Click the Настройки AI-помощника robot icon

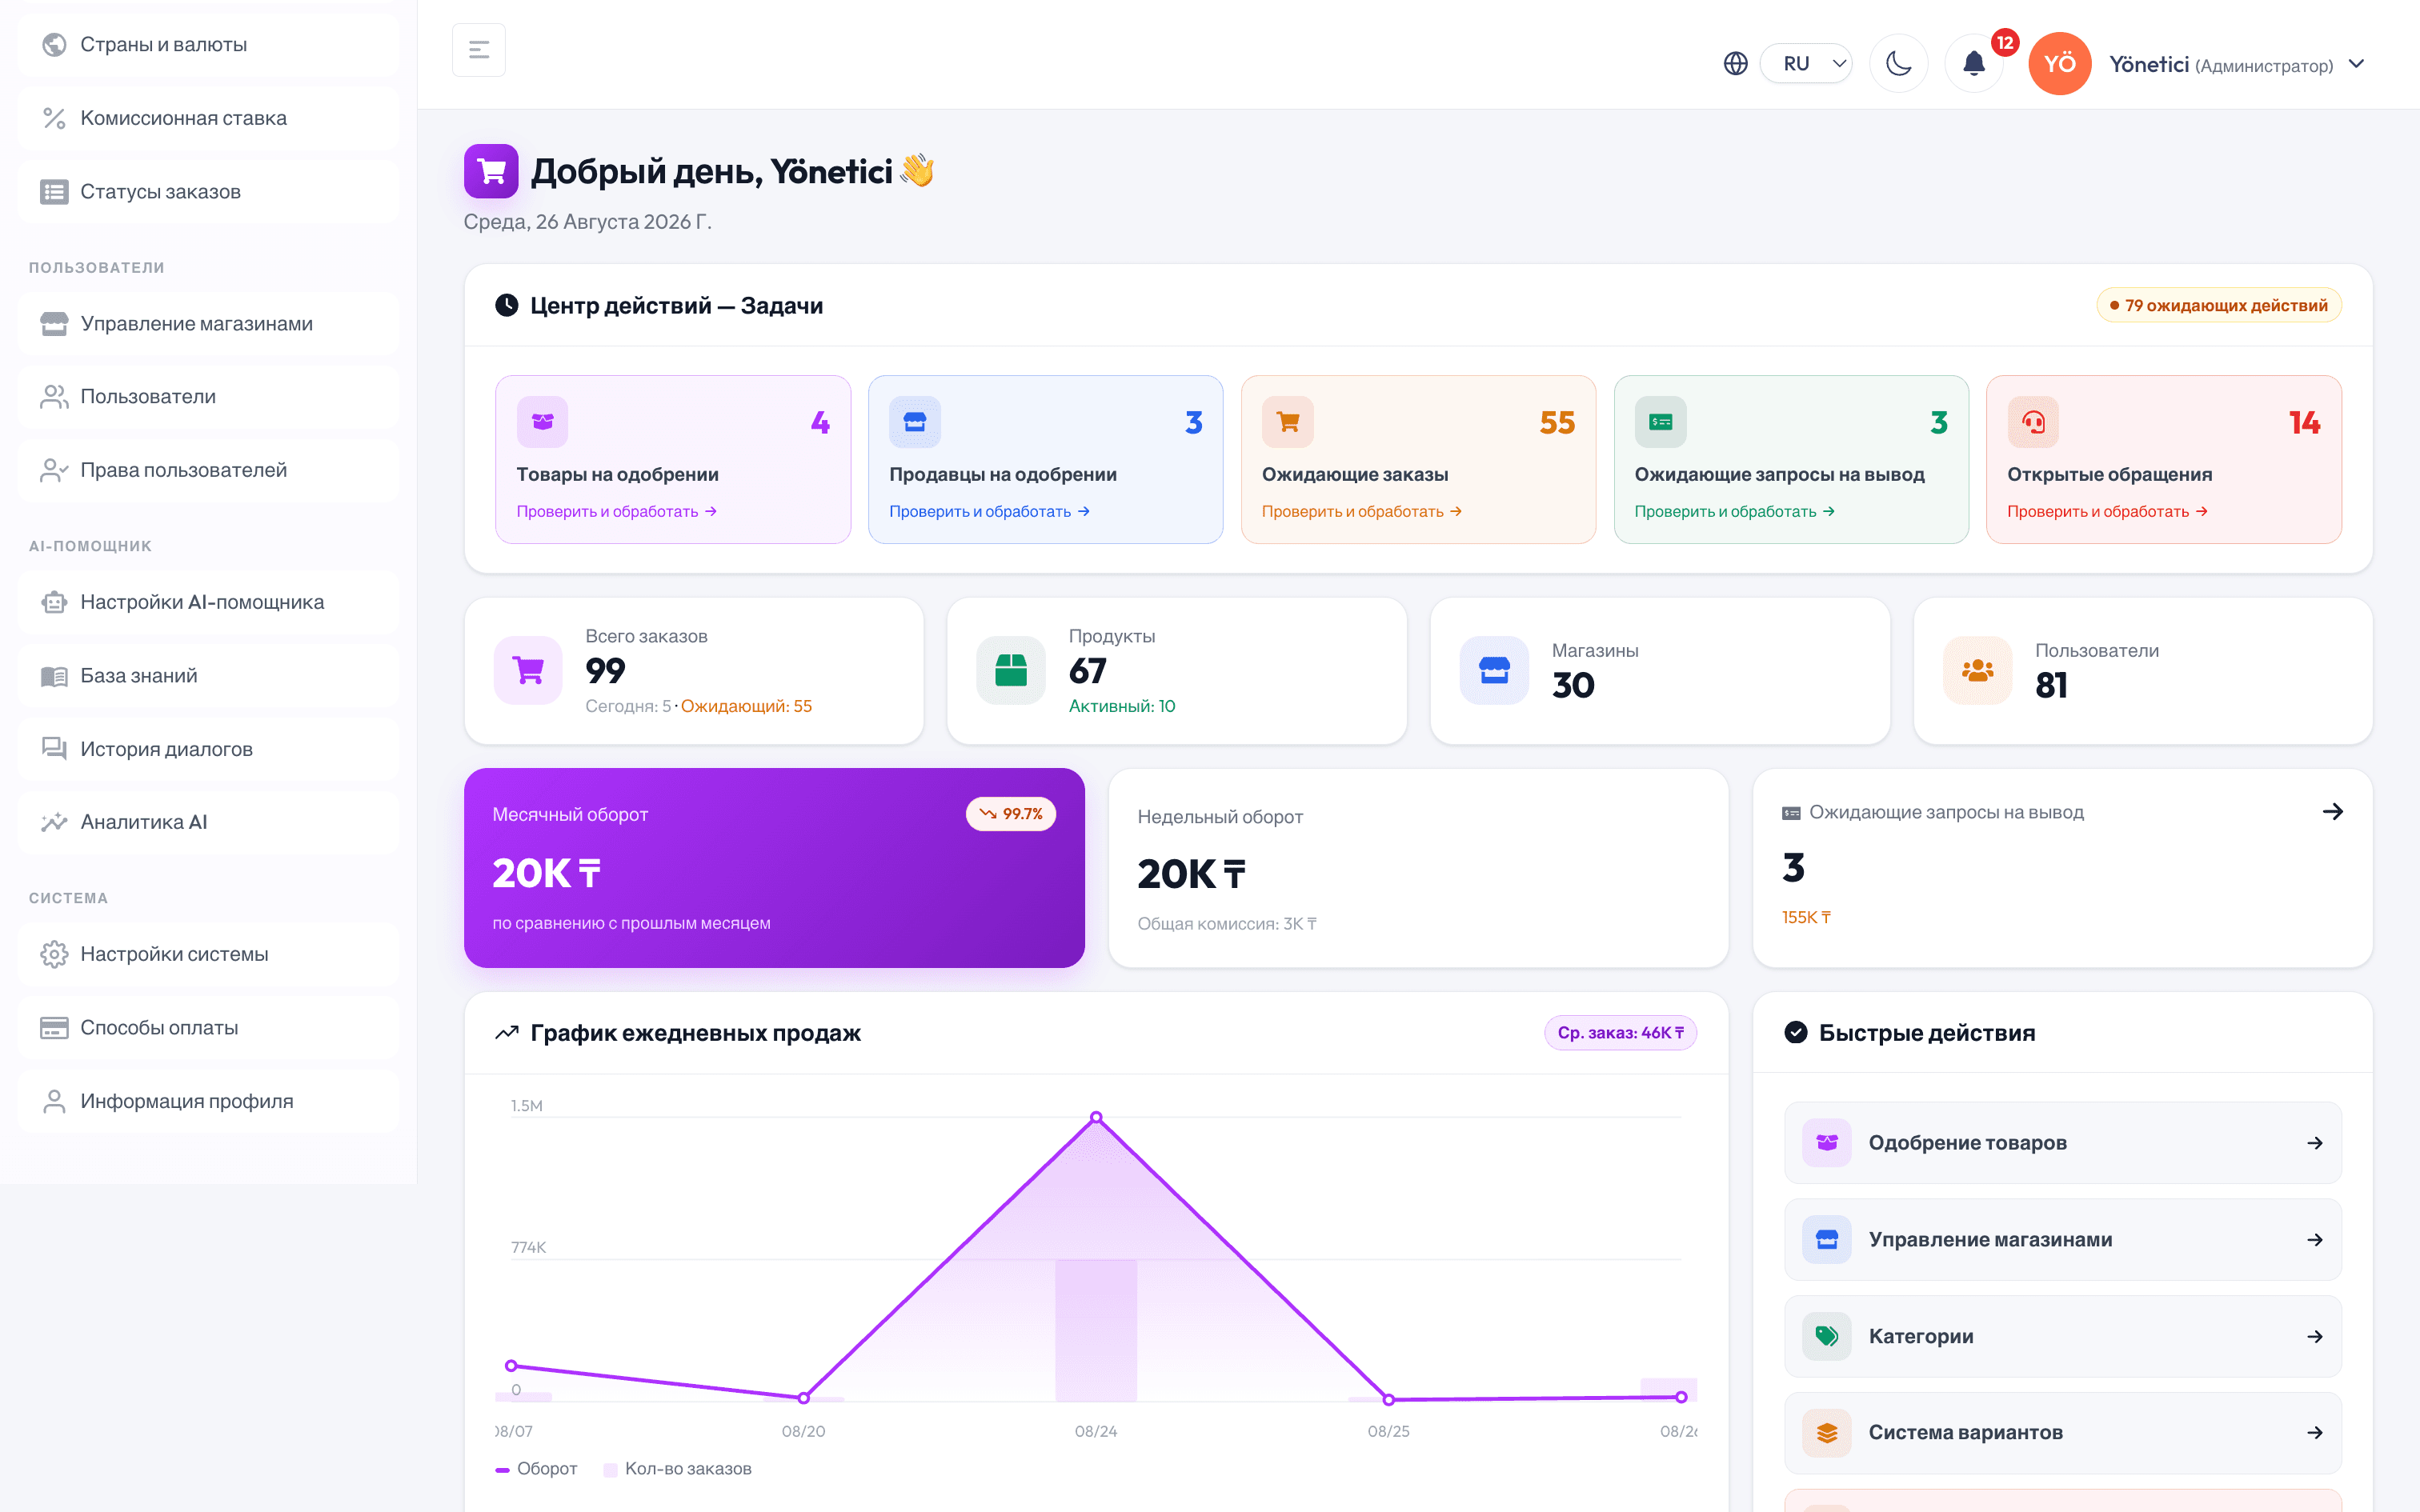(x=54, y=602)
